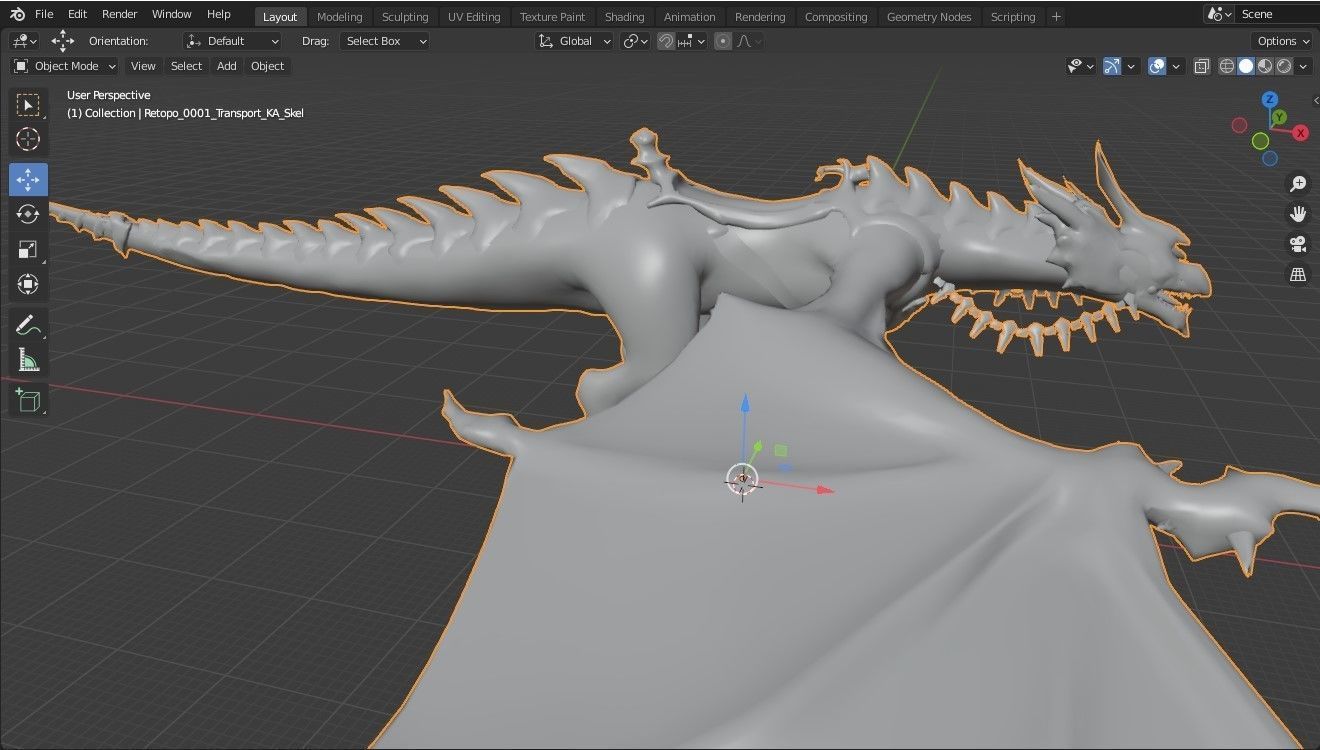Activate the Rotate tool
Image resolution: width=1320 pixels, height=750 pixels.
point(28,214)
